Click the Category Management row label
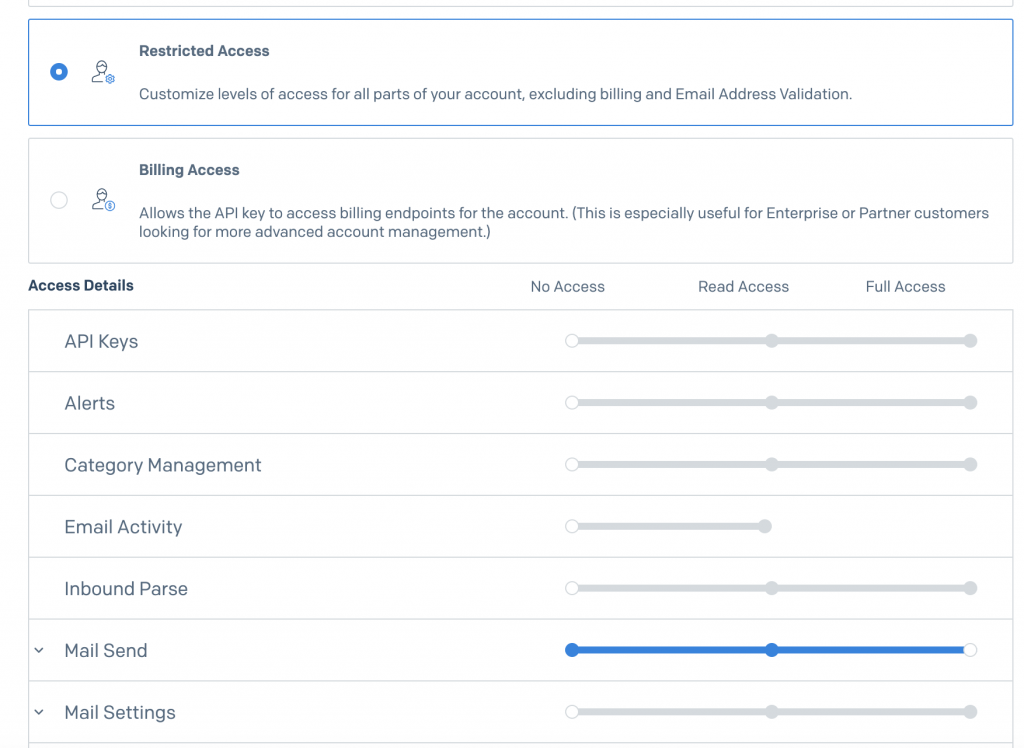 tap(163, 465)
